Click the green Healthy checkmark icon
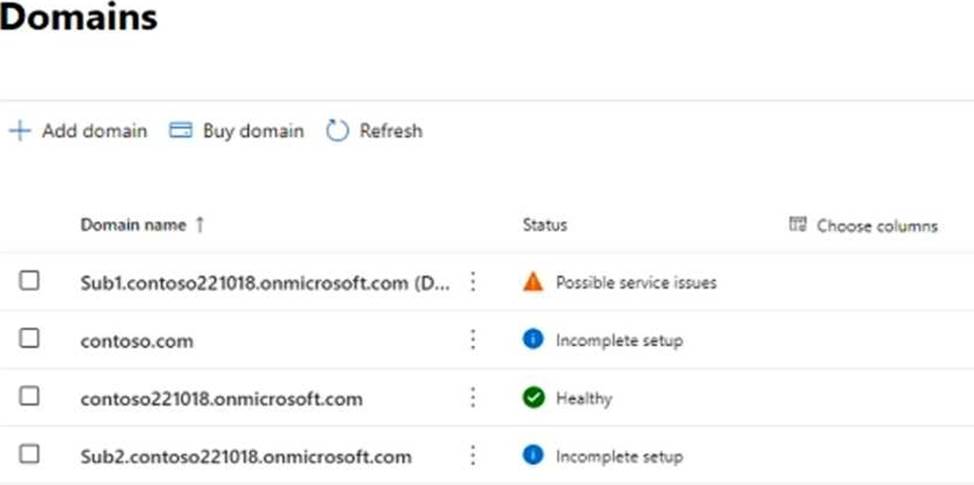The height and width of the screenshot is (485, 974). [x=533, y=397]
